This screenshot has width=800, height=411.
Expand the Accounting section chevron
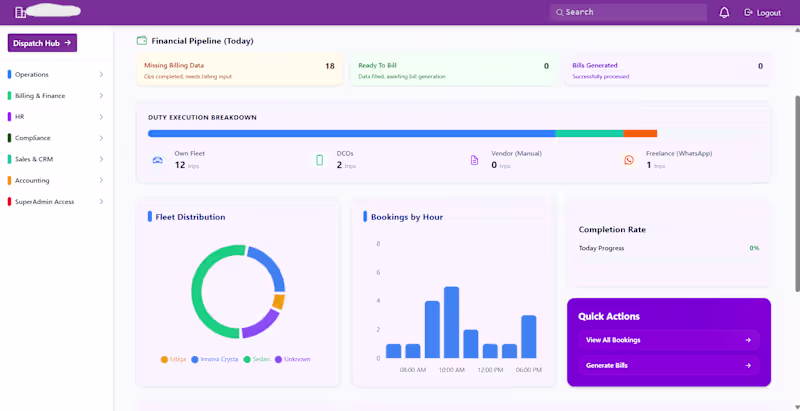pos(101,181)
